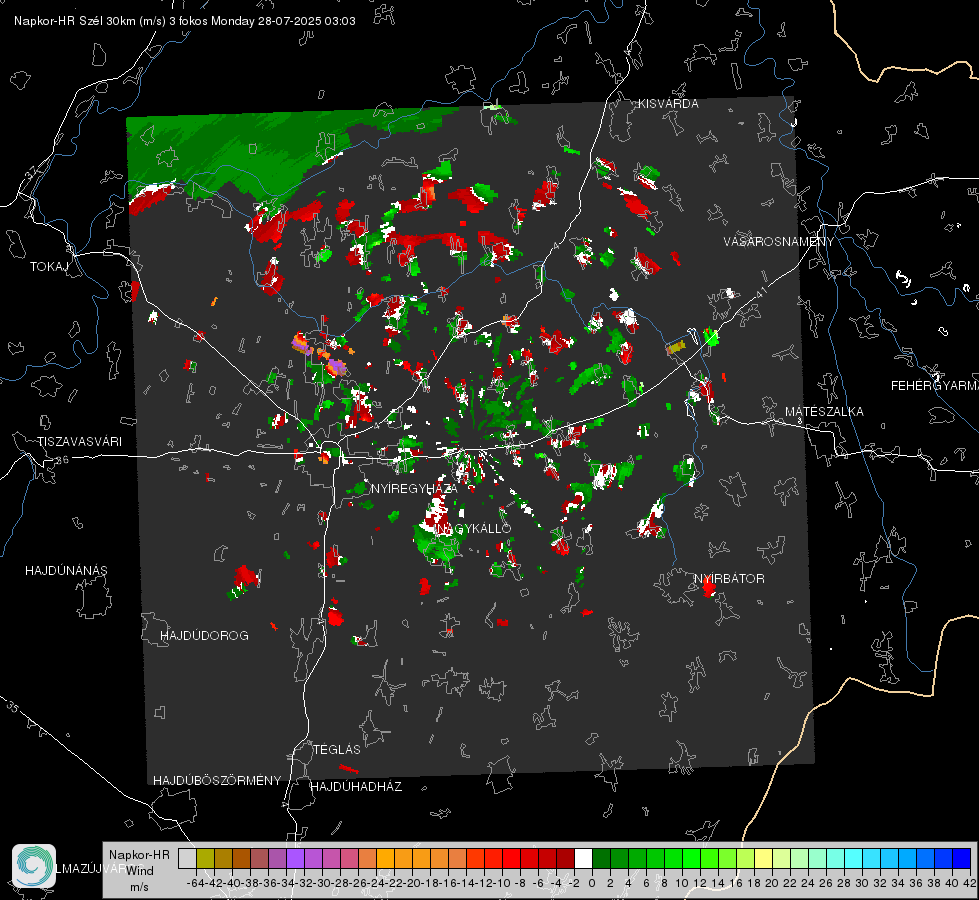Click road number 41 near Vásárosnamény
The image size is (979, 900).
tap(760, 292)
